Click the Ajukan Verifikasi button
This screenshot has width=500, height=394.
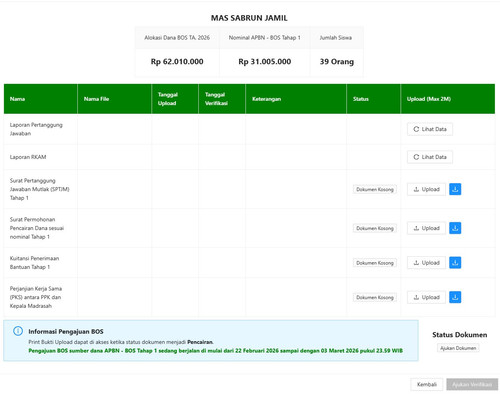[x=472, y=384]
